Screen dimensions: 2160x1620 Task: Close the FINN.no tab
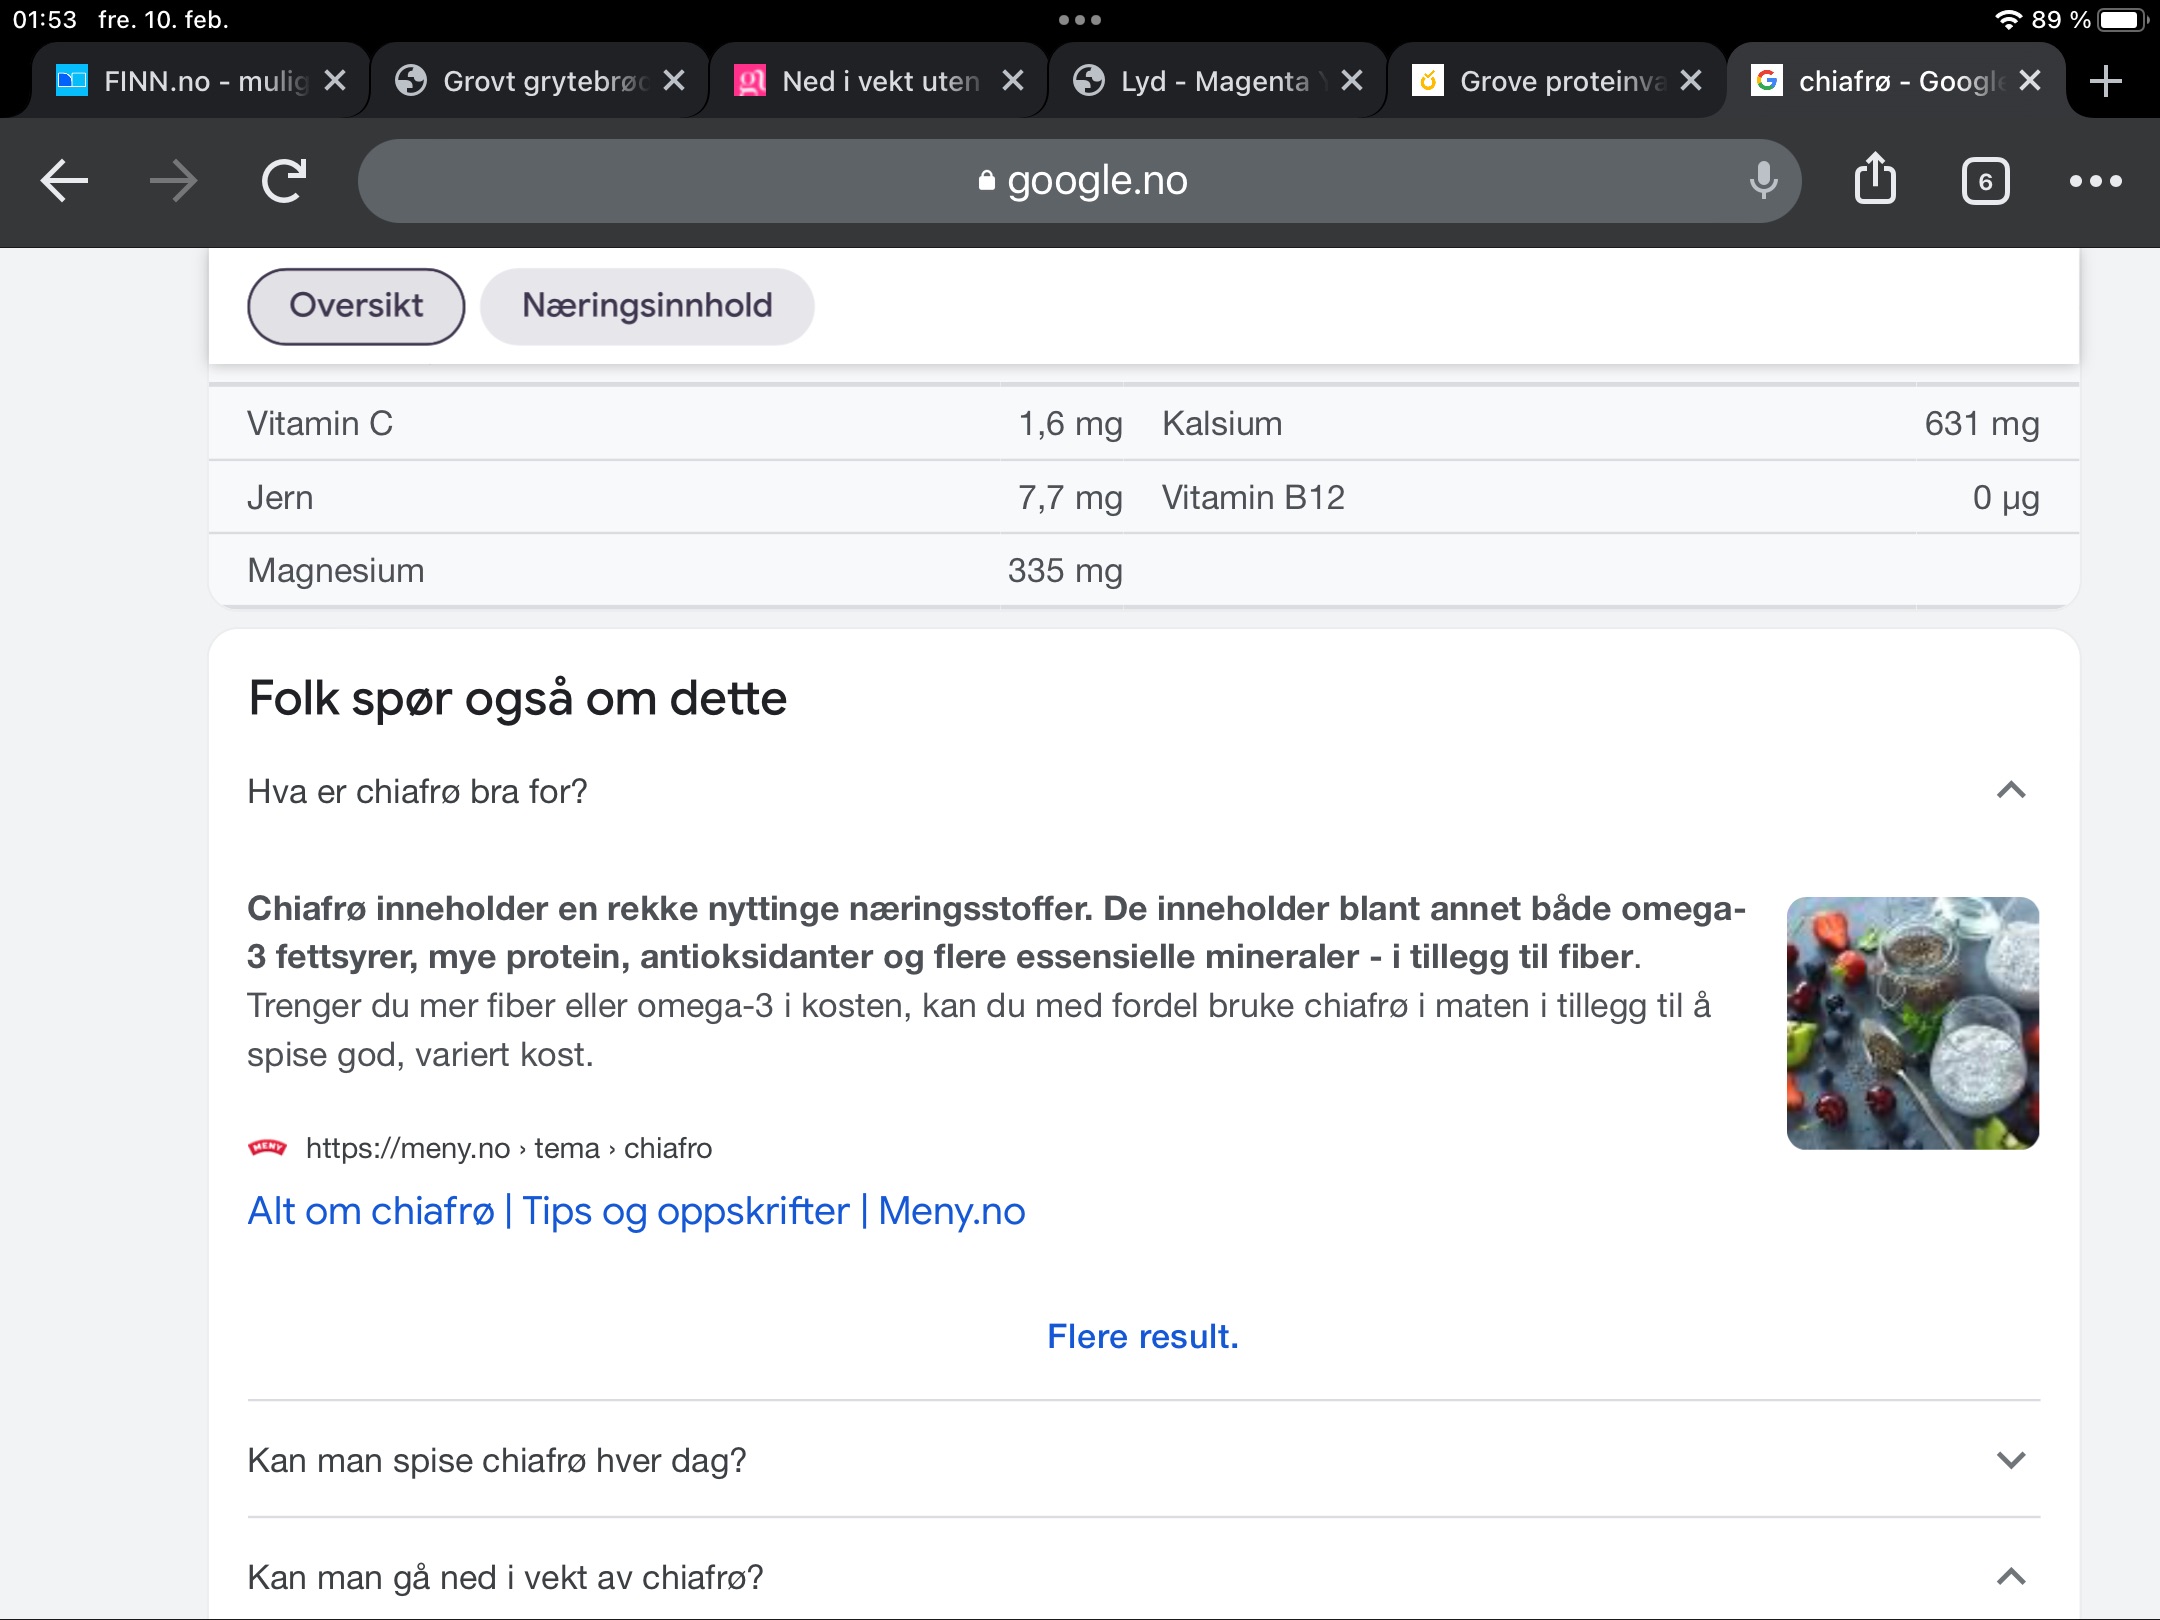[336, 81]
